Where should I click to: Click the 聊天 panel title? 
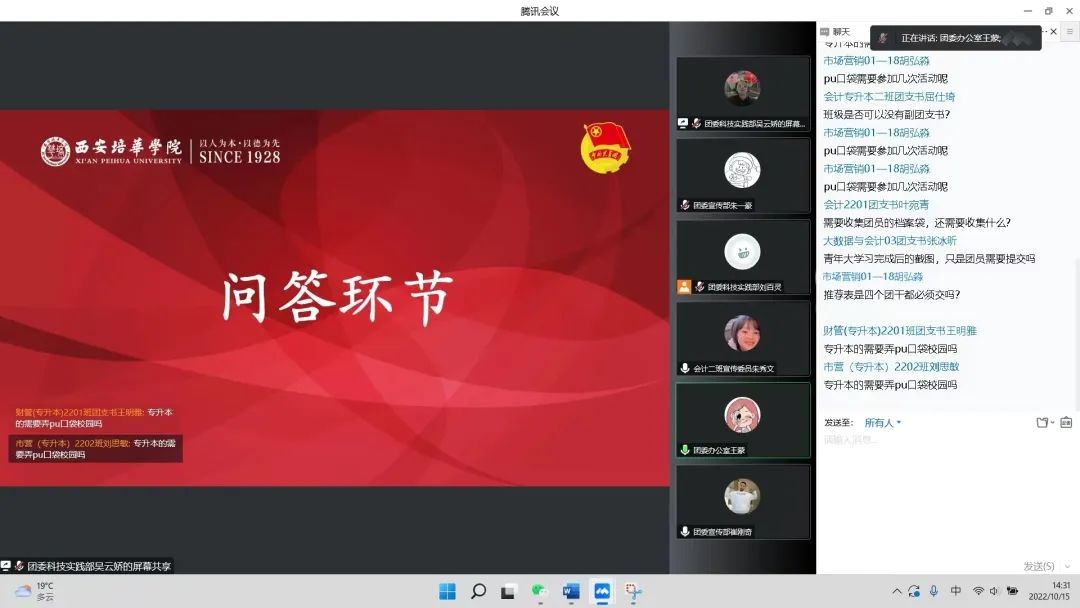point(841,32)
